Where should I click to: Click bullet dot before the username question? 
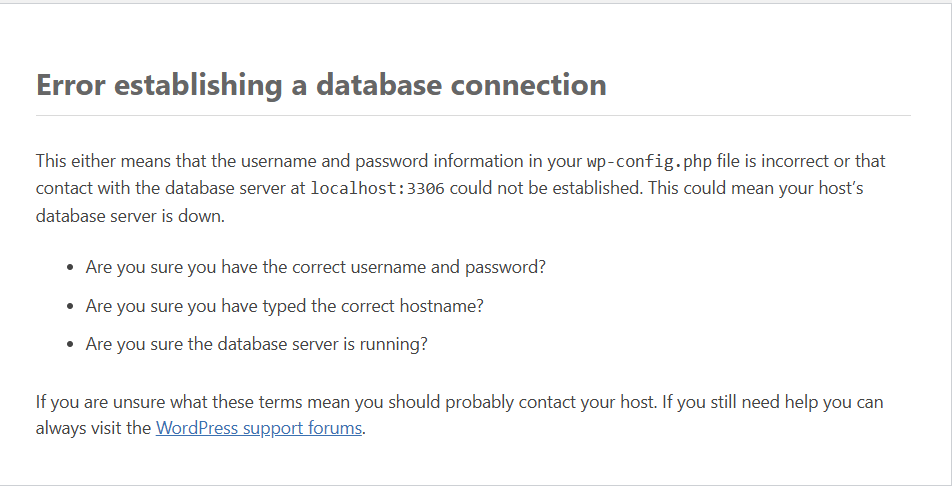tap(71, 268)
